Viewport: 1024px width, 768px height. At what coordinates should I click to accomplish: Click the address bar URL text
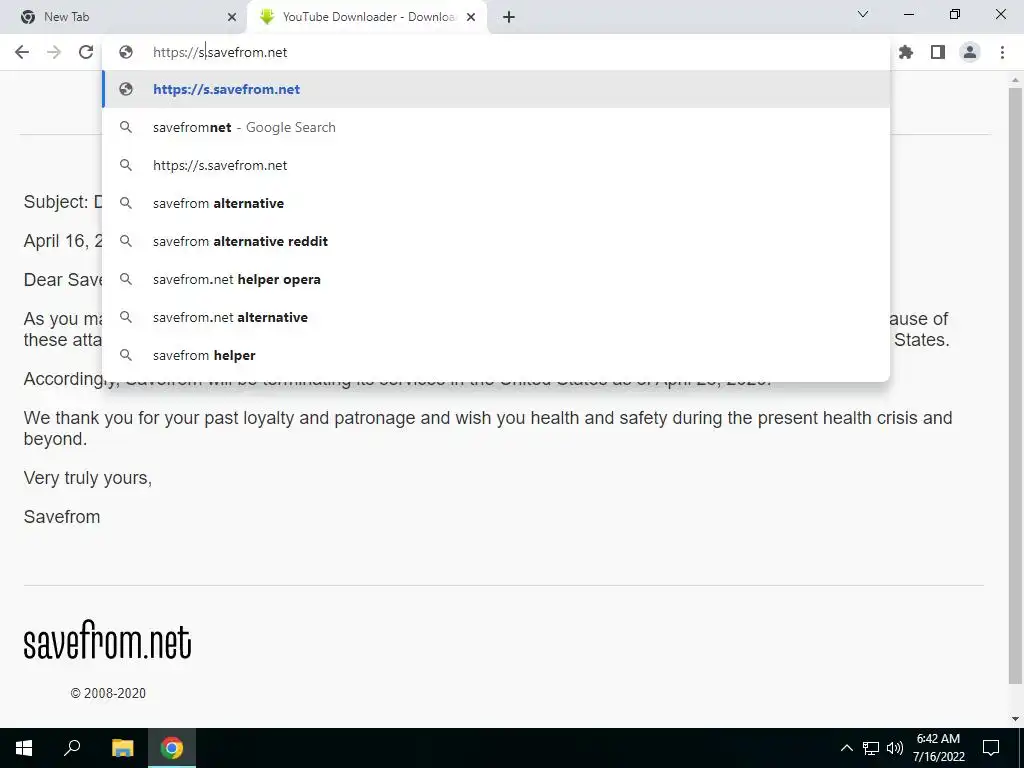coord(220,52)
